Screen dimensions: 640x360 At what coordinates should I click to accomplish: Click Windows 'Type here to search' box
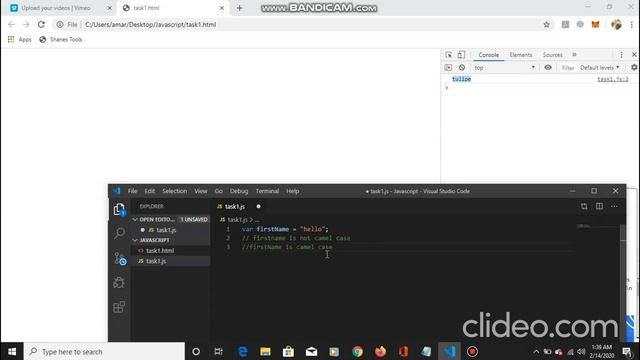coord(104,351)
